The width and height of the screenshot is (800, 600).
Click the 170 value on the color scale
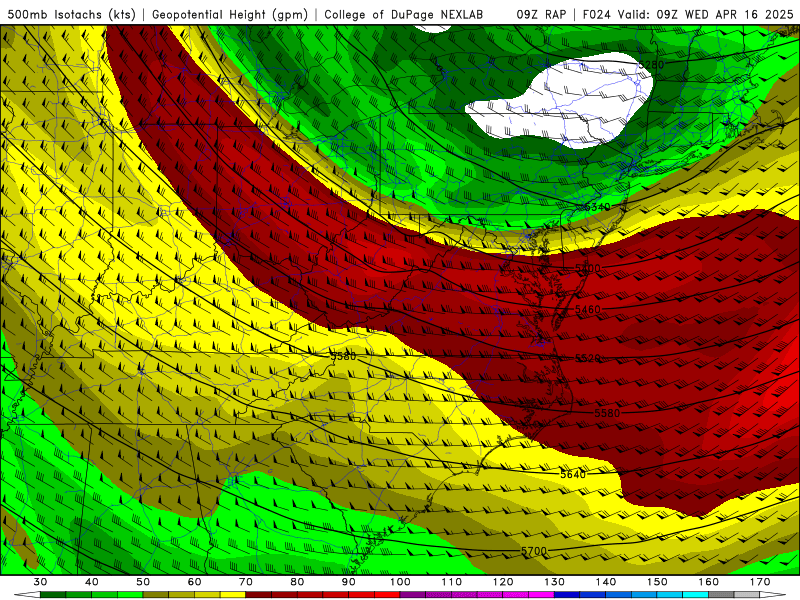(760, 582)
